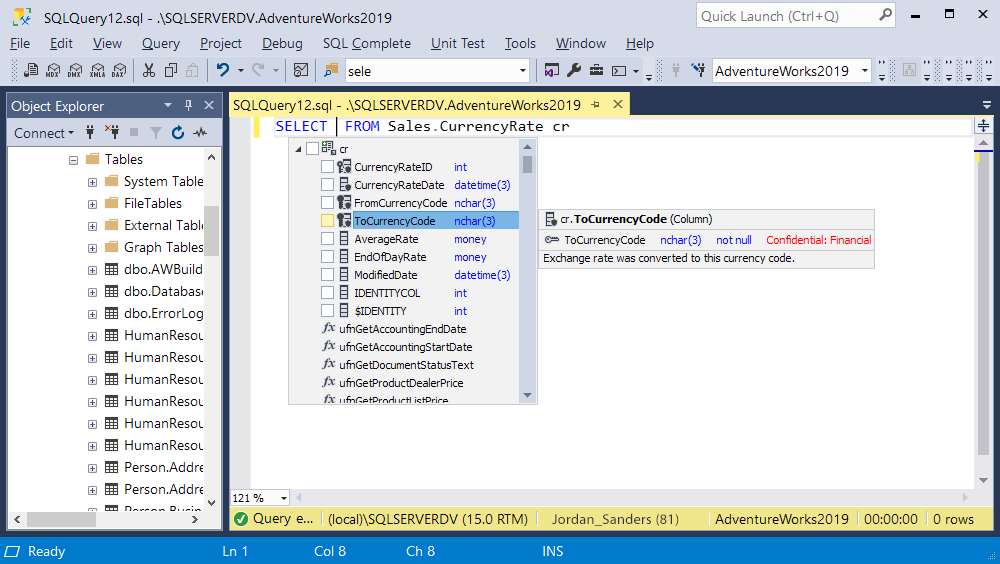Click the Change Connection plug icon in toolbar
1000x564 pixels.
[x=699, y=70]
